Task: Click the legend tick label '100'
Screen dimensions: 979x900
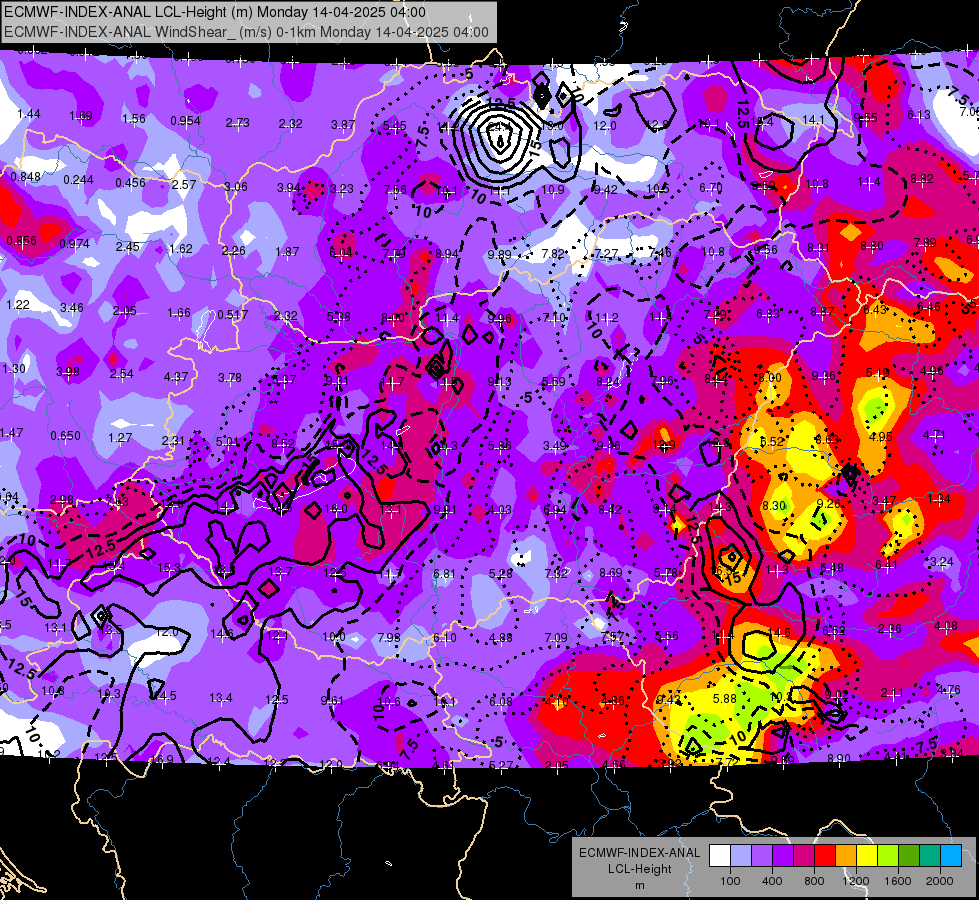Action: (x=730, y=881)
